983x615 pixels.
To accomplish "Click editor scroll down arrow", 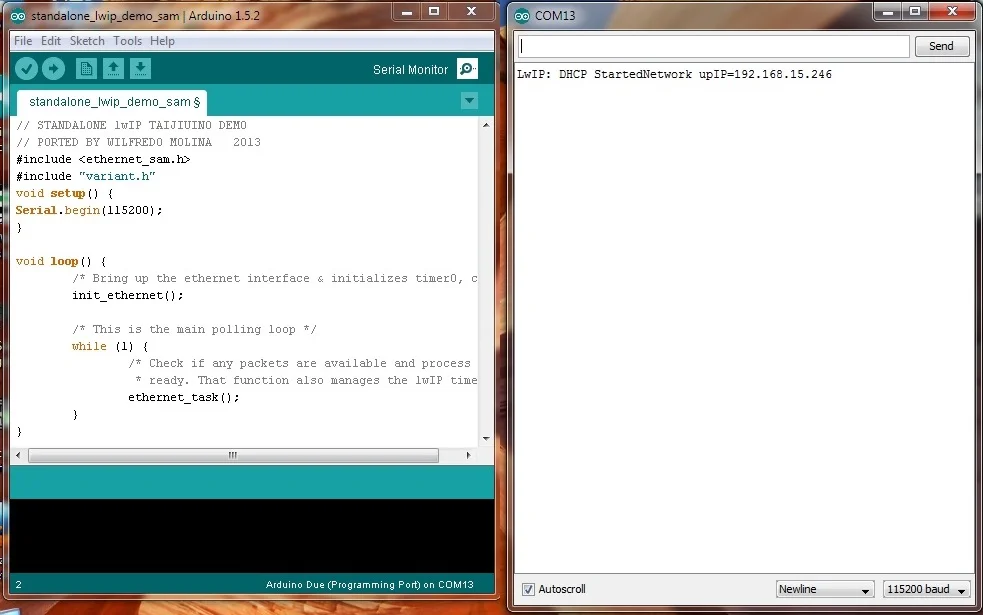I will (x=486, y=438).
